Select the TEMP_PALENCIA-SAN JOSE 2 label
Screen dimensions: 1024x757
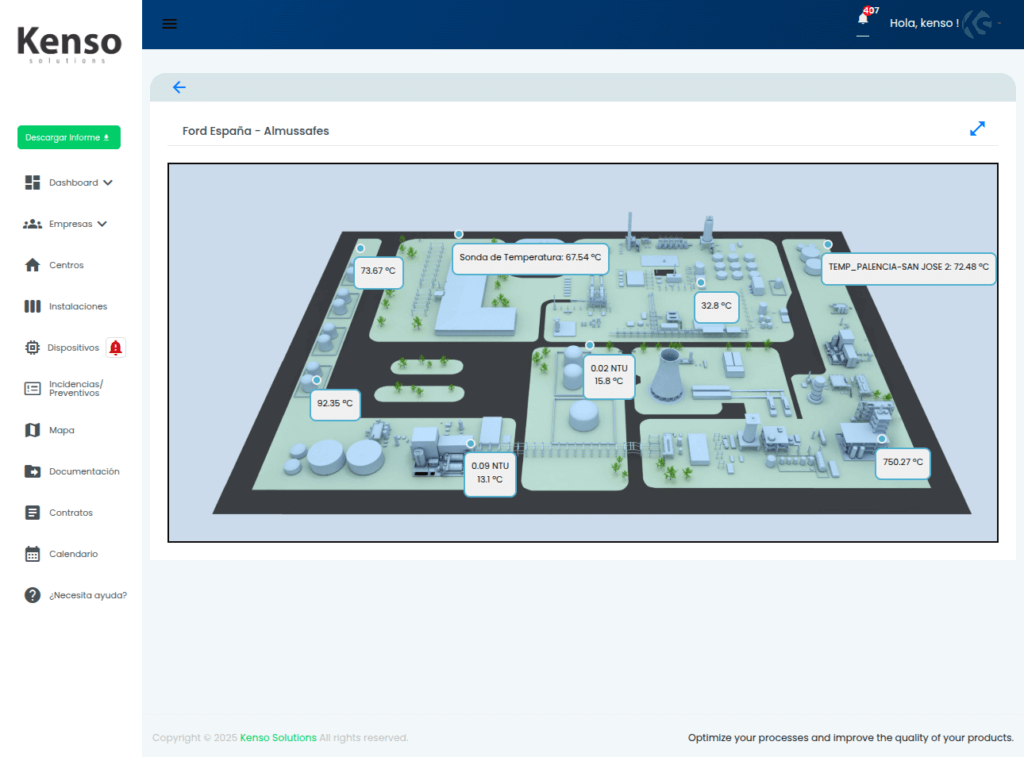[908, 267]
